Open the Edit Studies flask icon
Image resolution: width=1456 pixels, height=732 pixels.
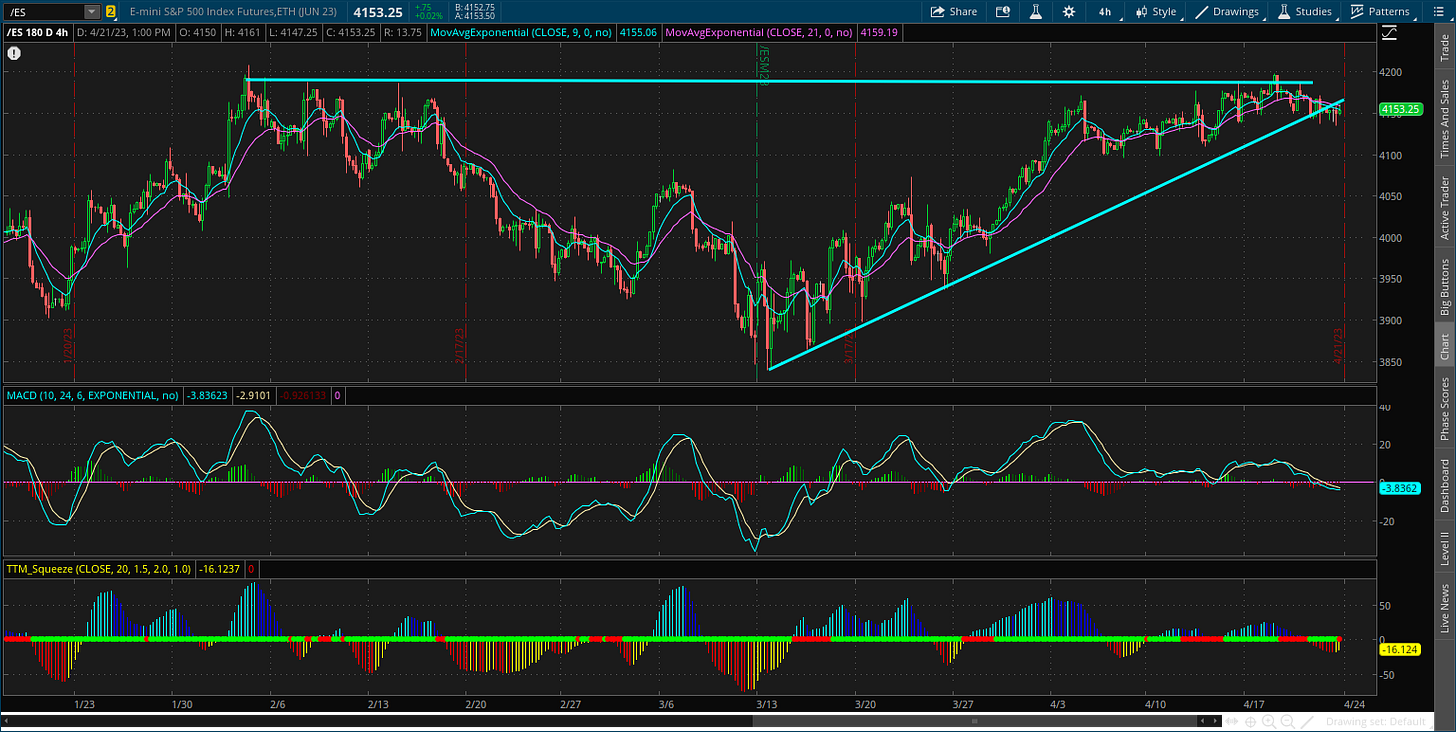(1036, 12)
